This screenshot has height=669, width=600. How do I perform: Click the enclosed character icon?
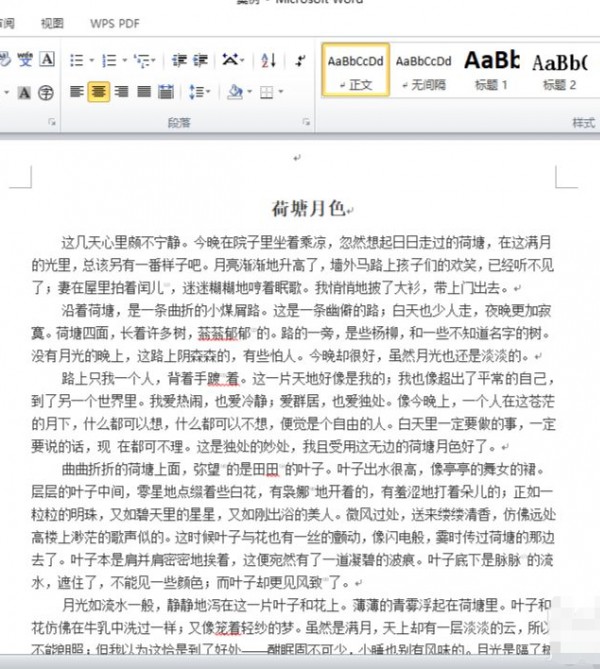coord(46,92)
